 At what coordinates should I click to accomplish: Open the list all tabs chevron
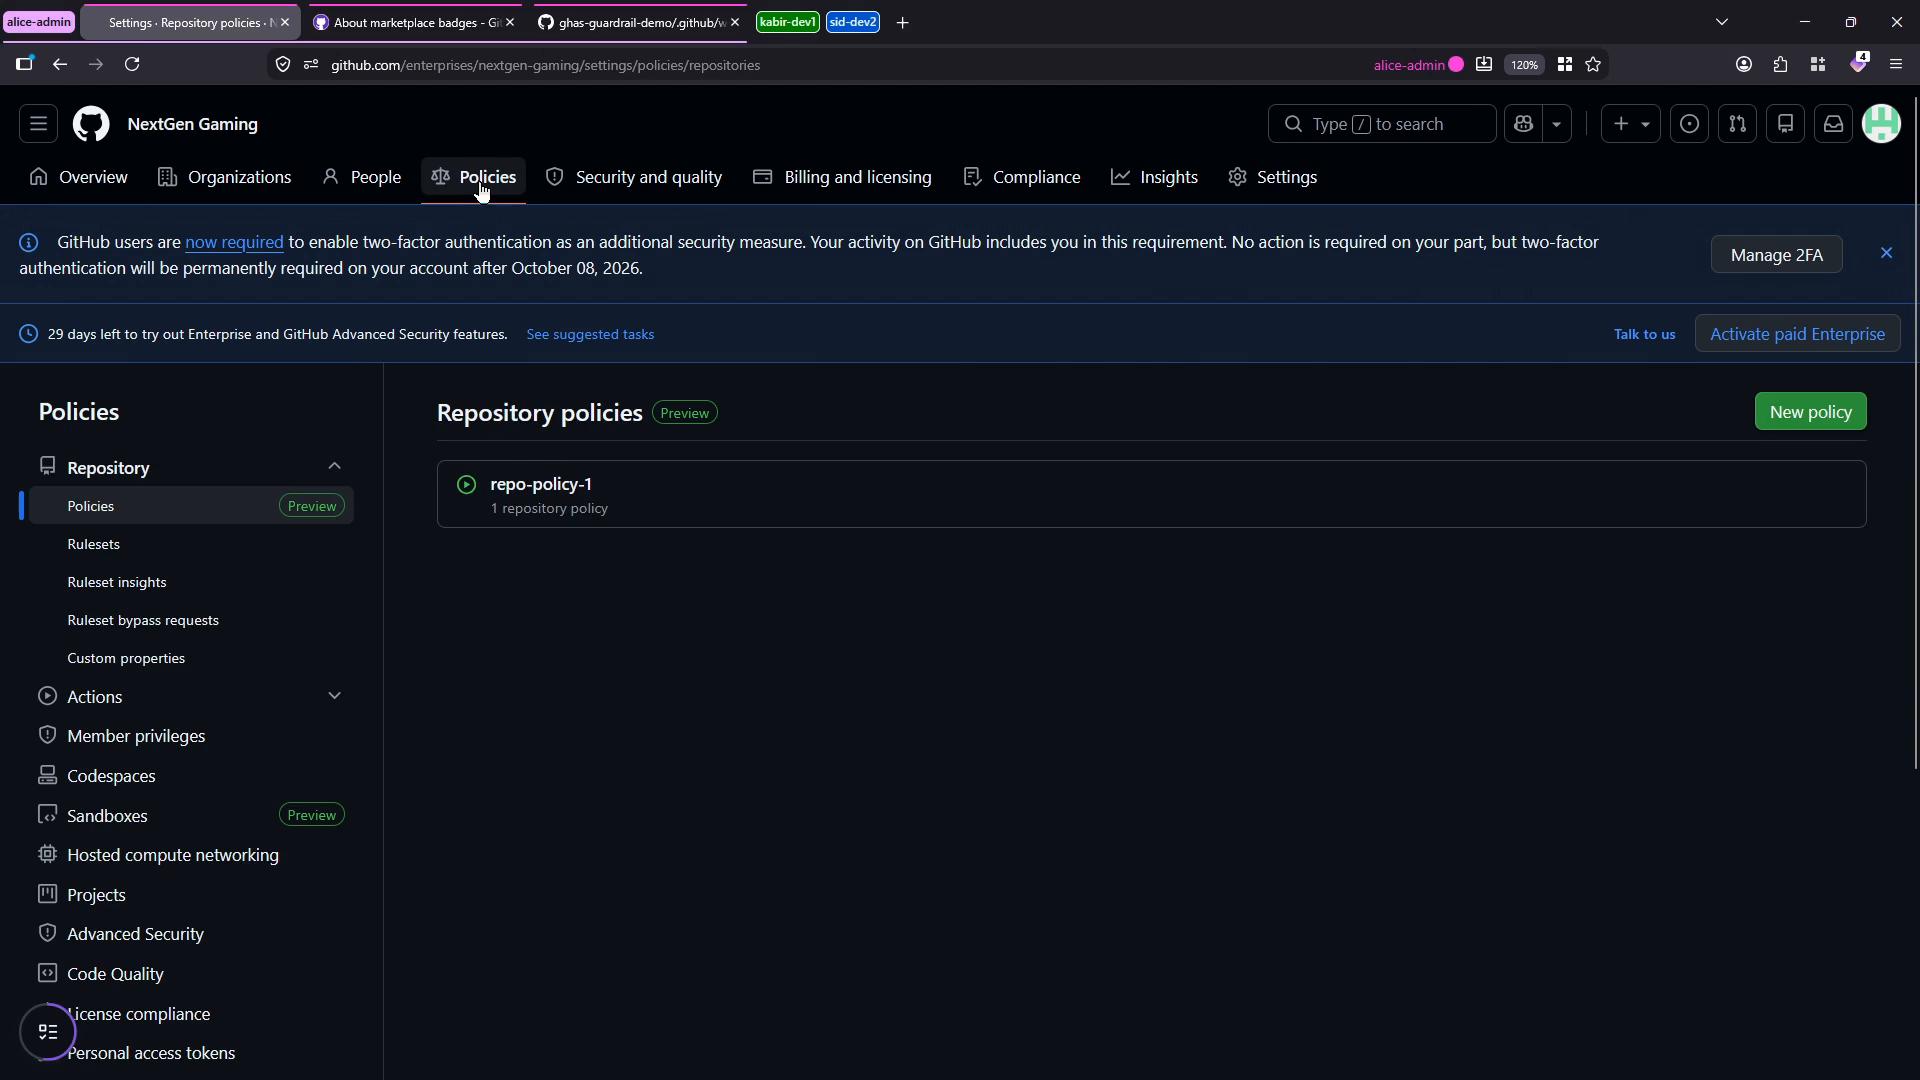pyautogui.click(x=1721, y=22)
